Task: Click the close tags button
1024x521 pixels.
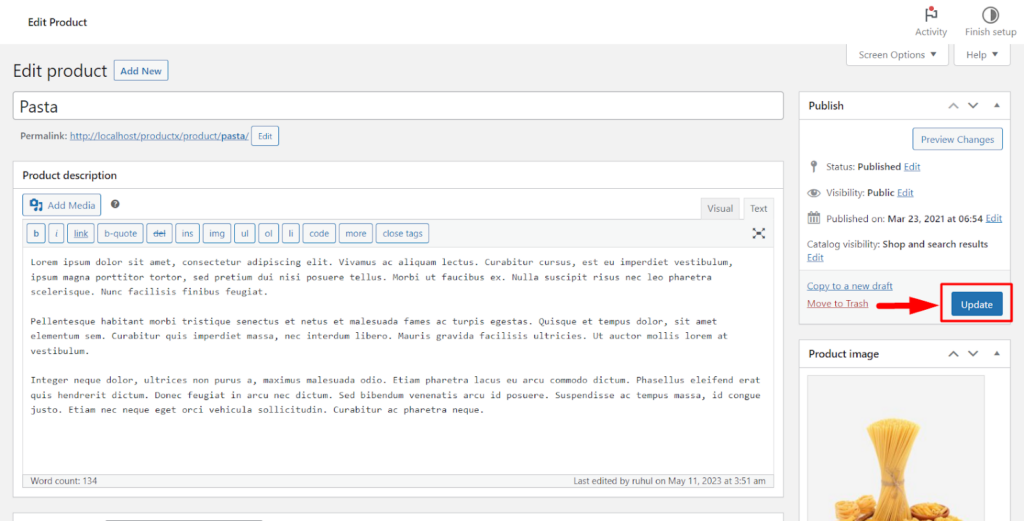Action: tap(402, 233)
